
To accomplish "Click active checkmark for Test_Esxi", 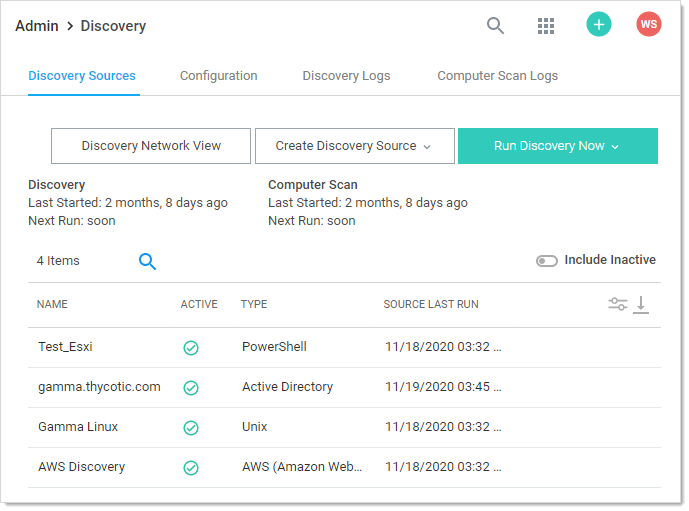I will pos(190,348).
